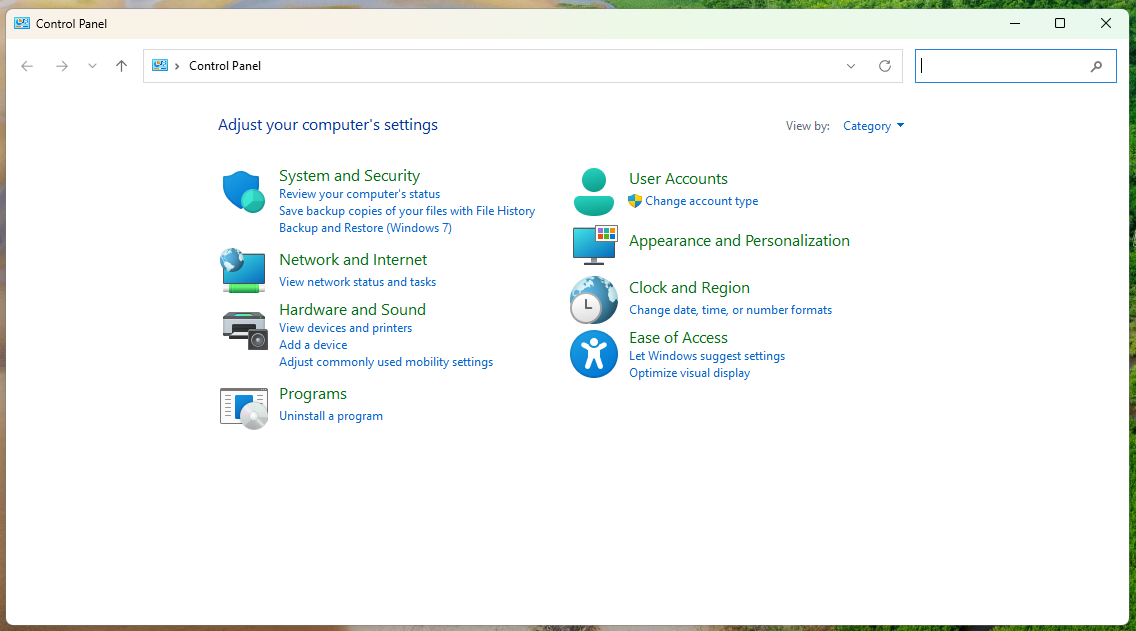Click the back arrow navigation button
This screenshot has width=1136, height=631.
click(28, 66)
